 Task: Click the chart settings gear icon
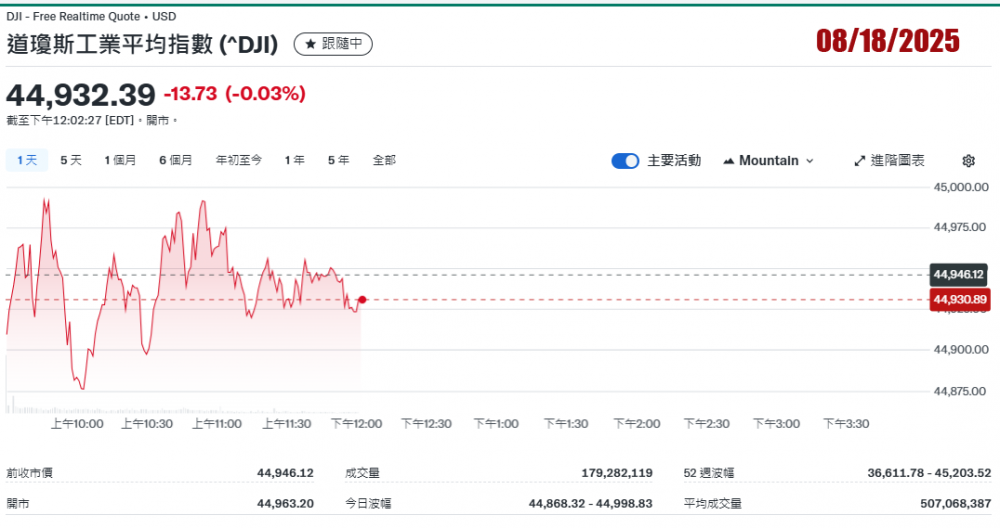pyautogui.click(x=968, y=161)
